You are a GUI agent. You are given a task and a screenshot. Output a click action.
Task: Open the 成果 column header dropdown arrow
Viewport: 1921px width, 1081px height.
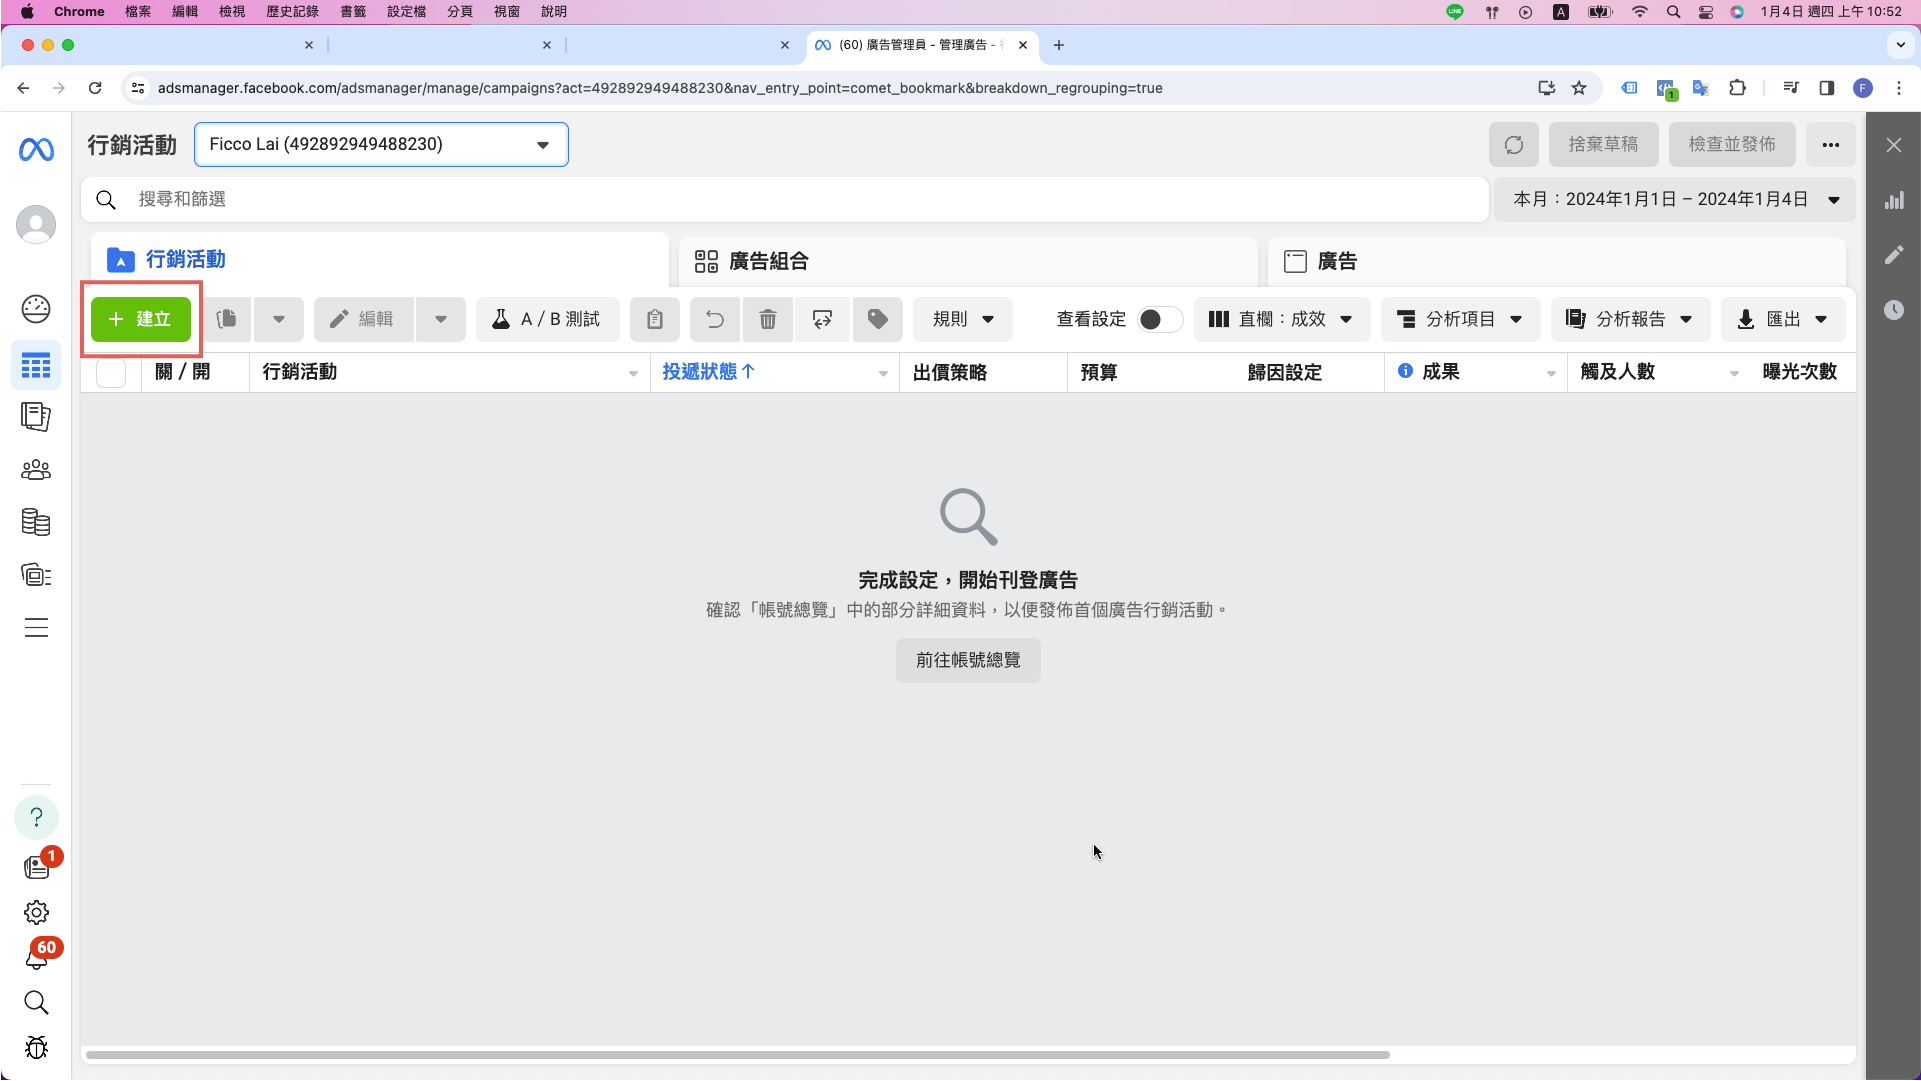[1551, 373]
